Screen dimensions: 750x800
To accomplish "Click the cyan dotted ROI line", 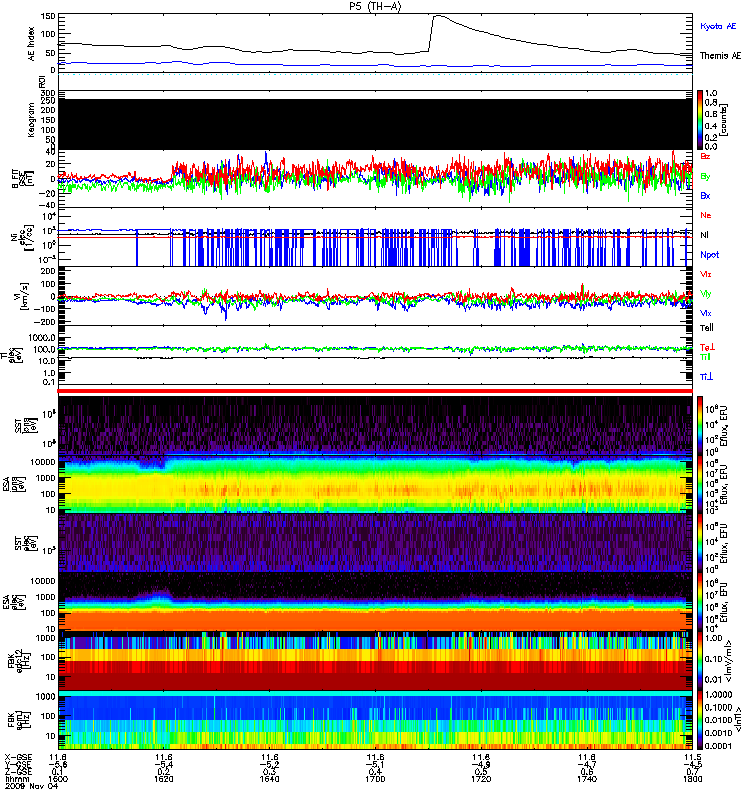I will (x=375, y=74).
